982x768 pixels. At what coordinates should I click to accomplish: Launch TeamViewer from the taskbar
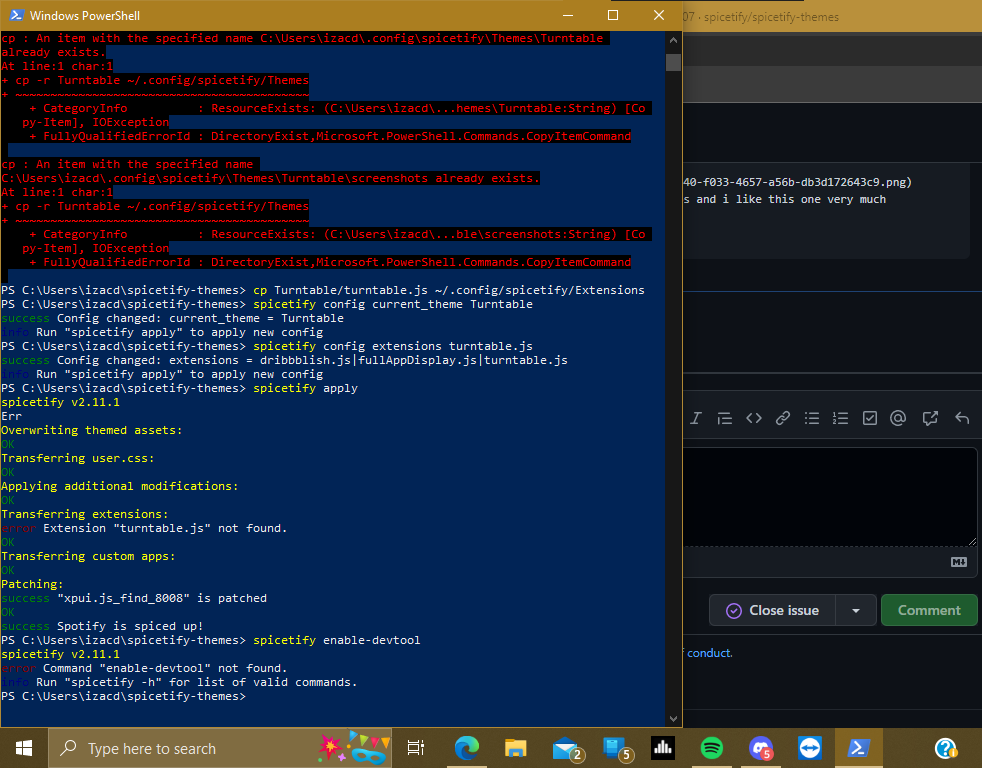tap(809, 748)
